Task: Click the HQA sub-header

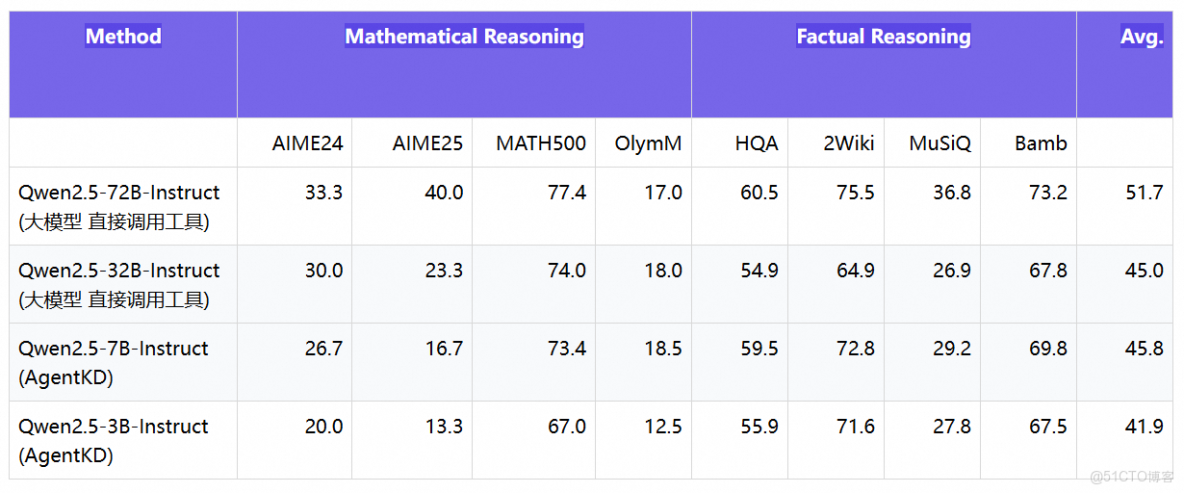Action: point(756,143)
